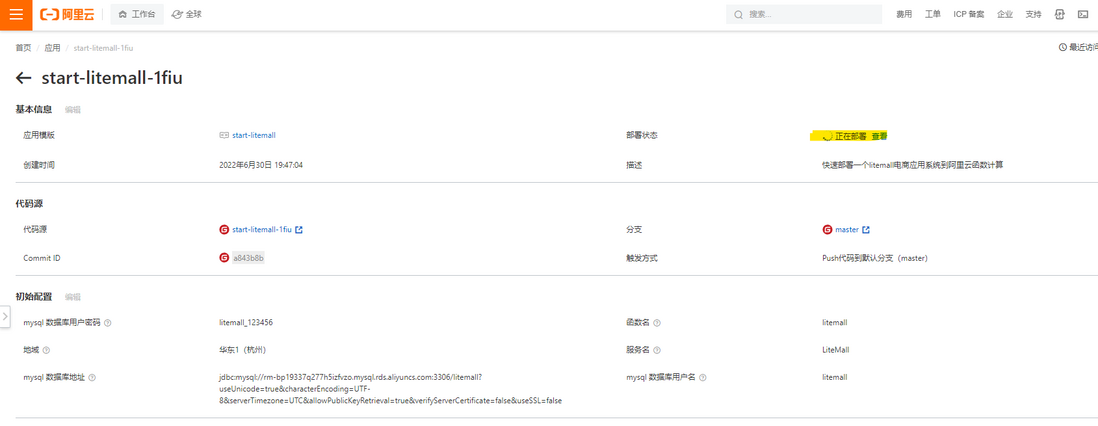Select the litemall_123456 password value
The width and height of the screenshot is (1098, 426).
246,323
